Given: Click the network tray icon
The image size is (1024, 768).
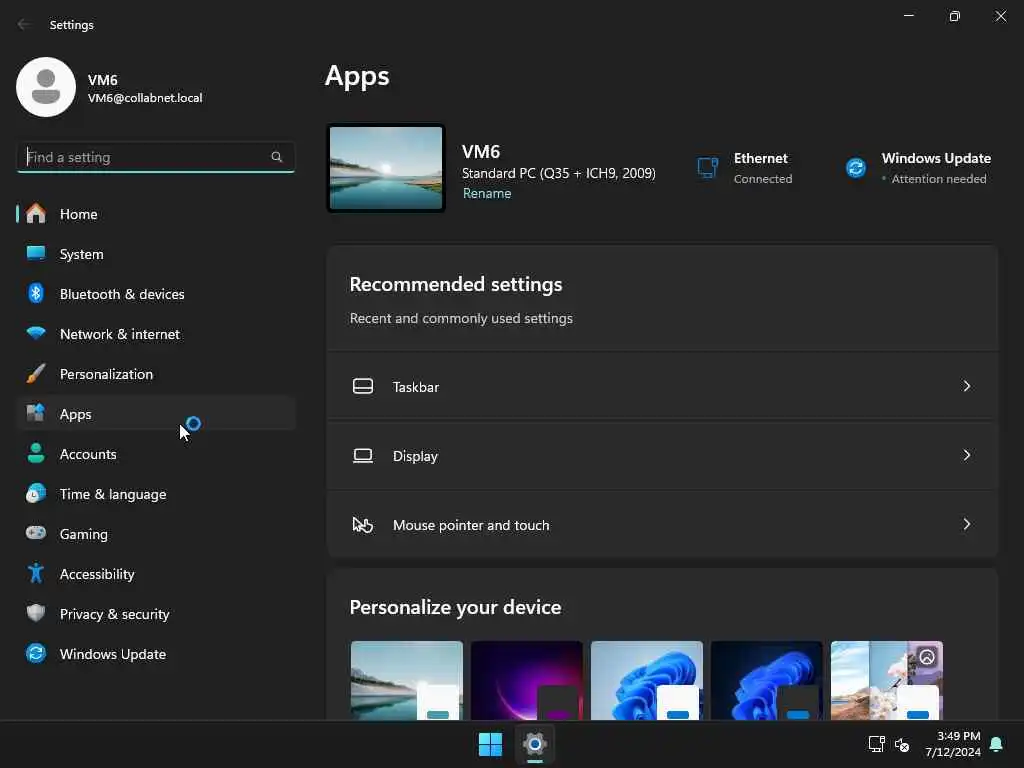Looking at the screenshot, I should 876,744.
